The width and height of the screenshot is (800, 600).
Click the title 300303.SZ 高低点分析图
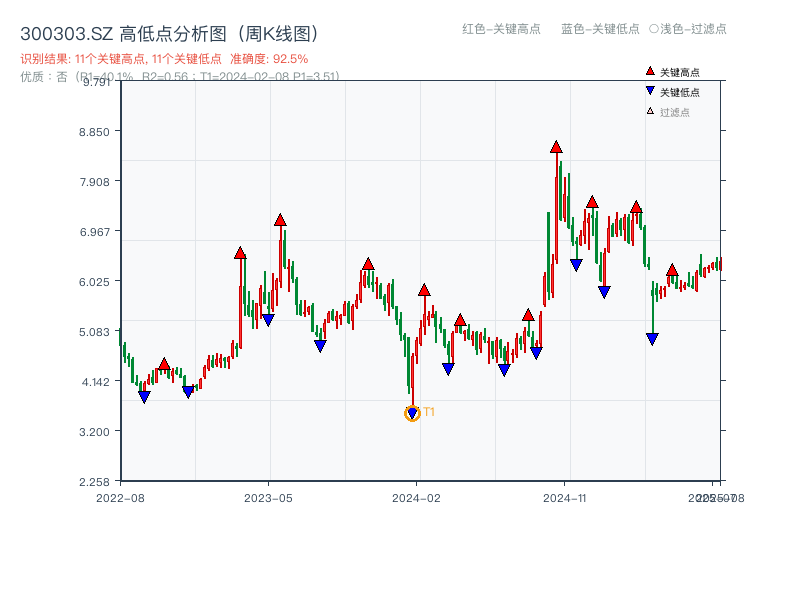click(x=170, y=34)
